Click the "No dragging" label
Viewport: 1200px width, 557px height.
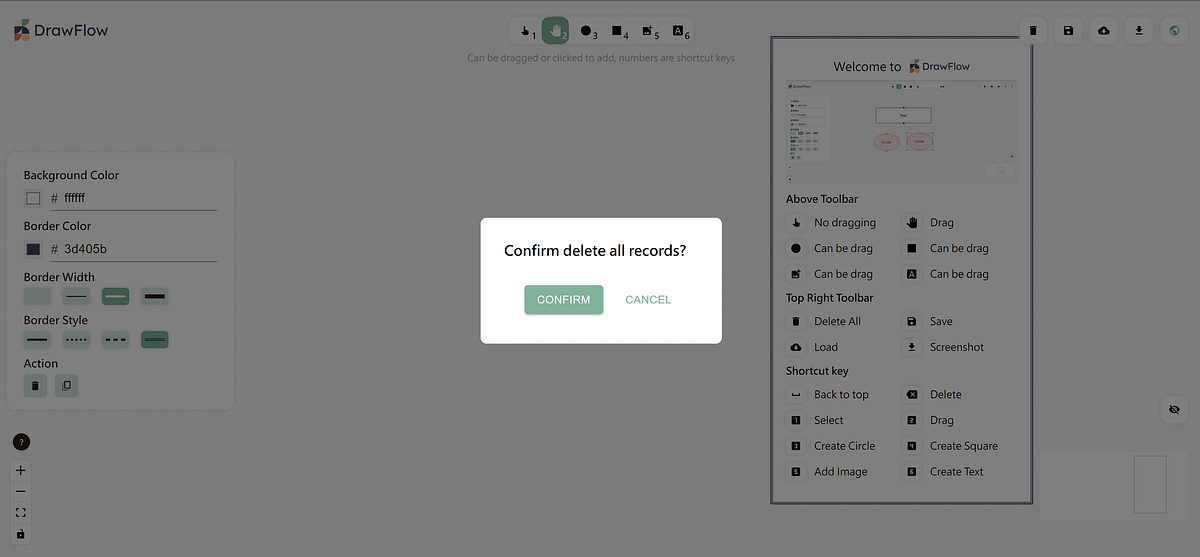click(845, 223)
